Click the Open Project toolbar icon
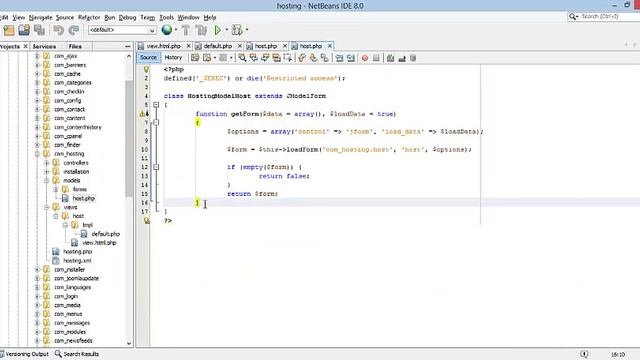This screenshot has width=640, height=360. tap(24, 30)
